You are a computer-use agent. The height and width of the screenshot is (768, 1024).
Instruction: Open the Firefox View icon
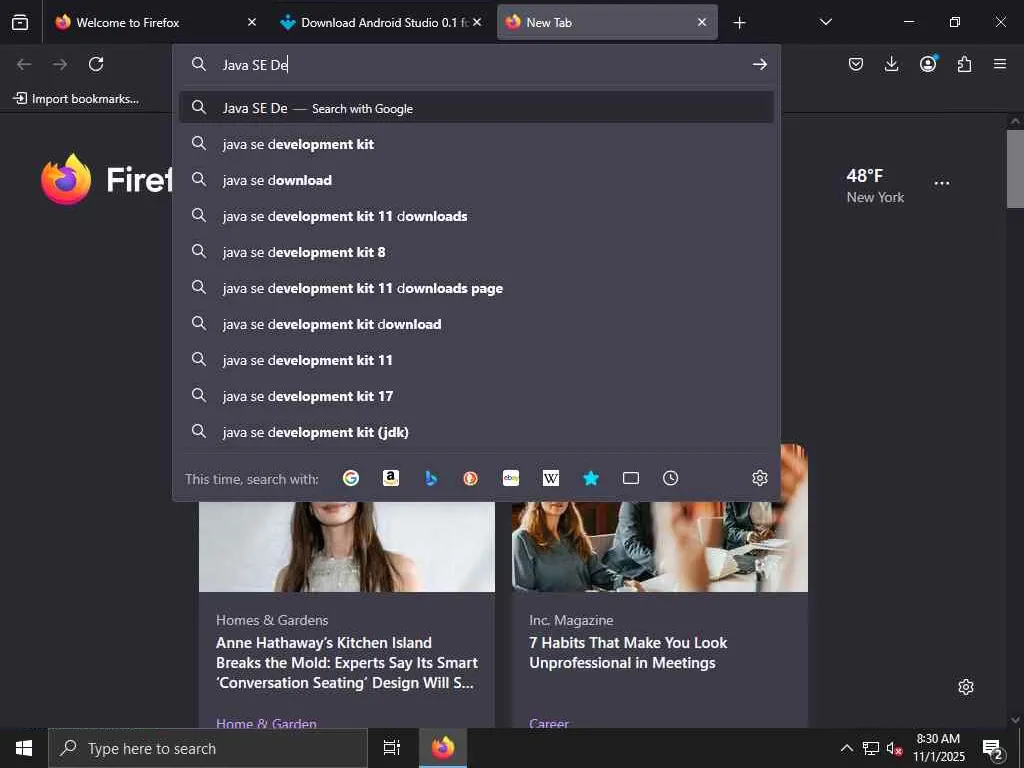20,22
